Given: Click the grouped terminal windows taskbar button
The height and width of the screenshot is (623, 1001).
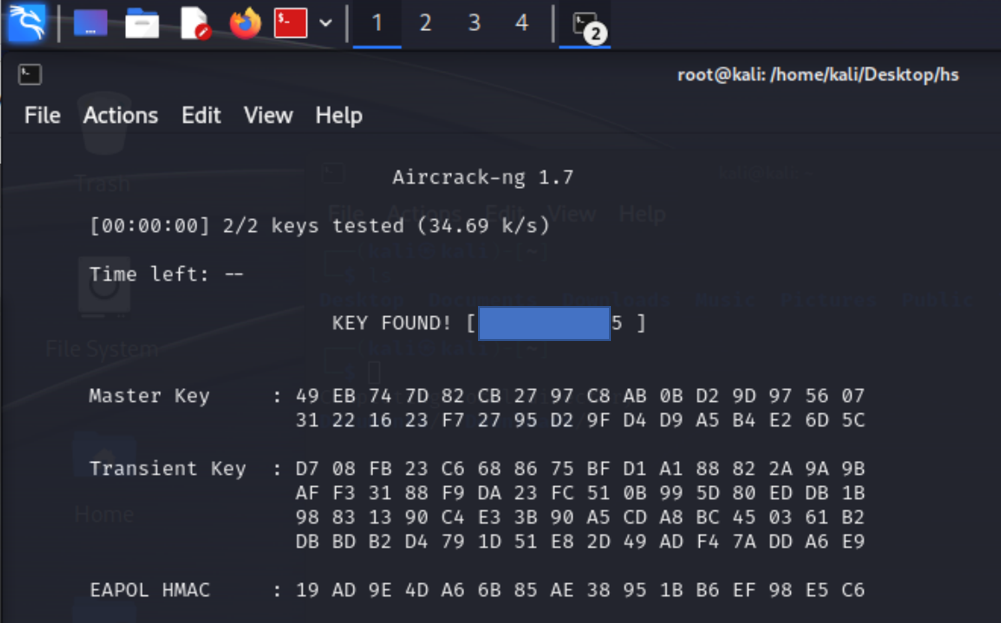Looking at the screenshot, I should coord(585,24).
